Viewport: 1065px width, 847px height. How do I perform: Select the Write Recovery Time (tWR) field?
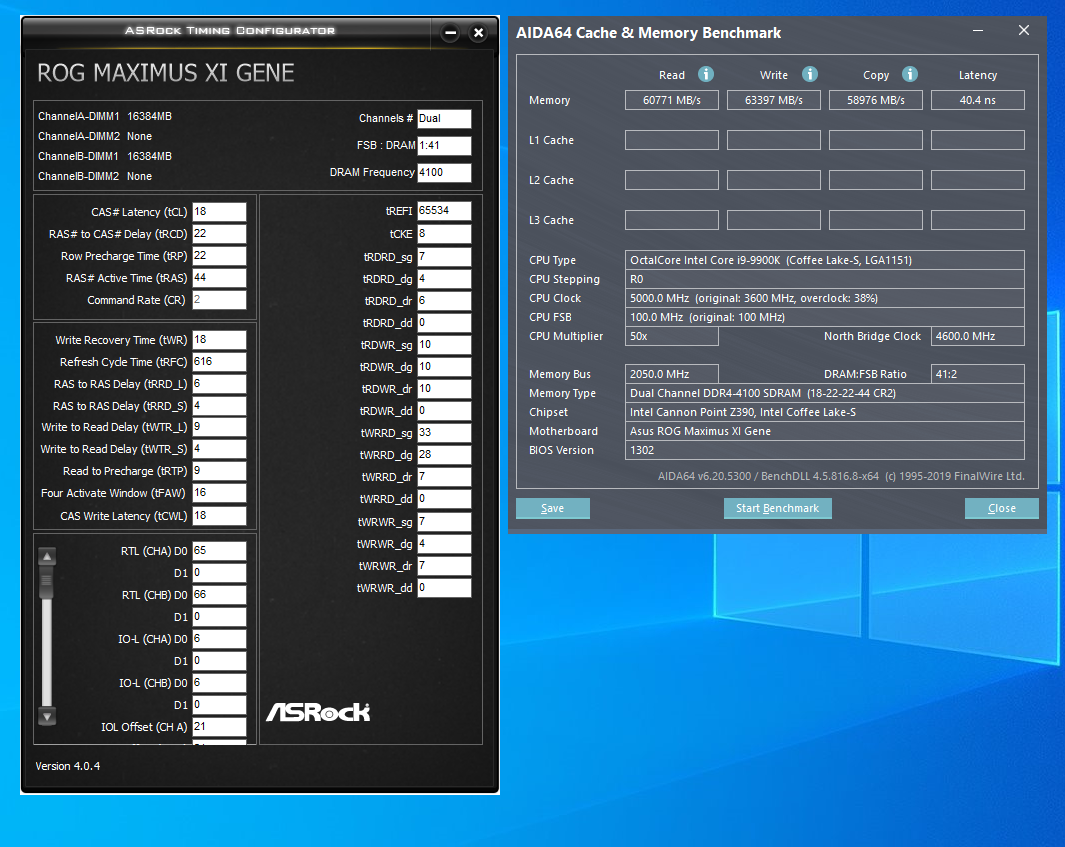[219, 340]
